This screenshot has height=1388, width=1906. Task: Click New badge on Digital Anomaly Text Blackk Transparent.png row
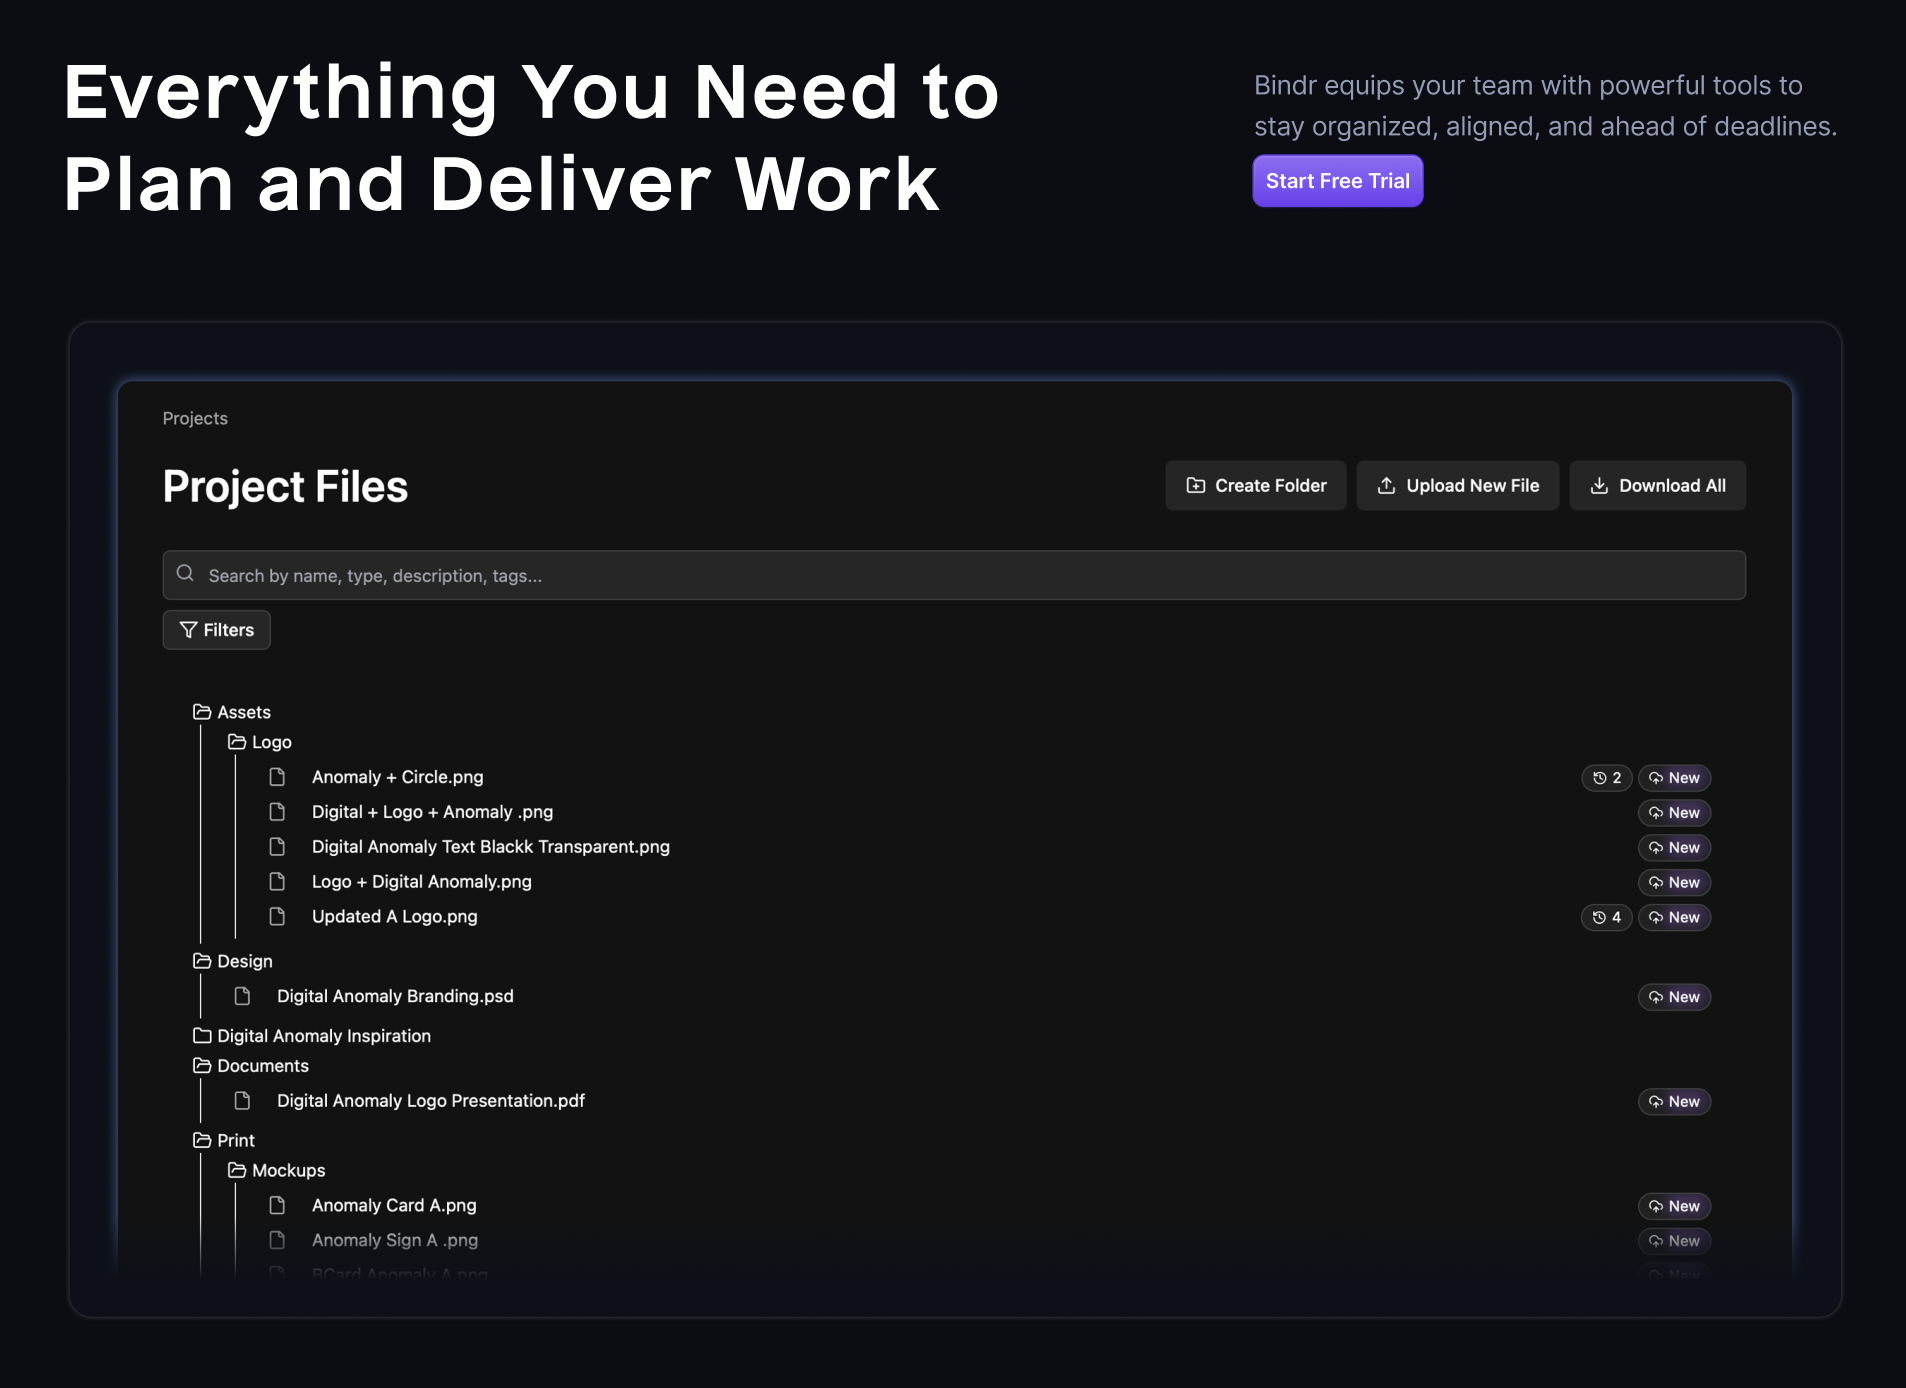[x=1674, y=848]
